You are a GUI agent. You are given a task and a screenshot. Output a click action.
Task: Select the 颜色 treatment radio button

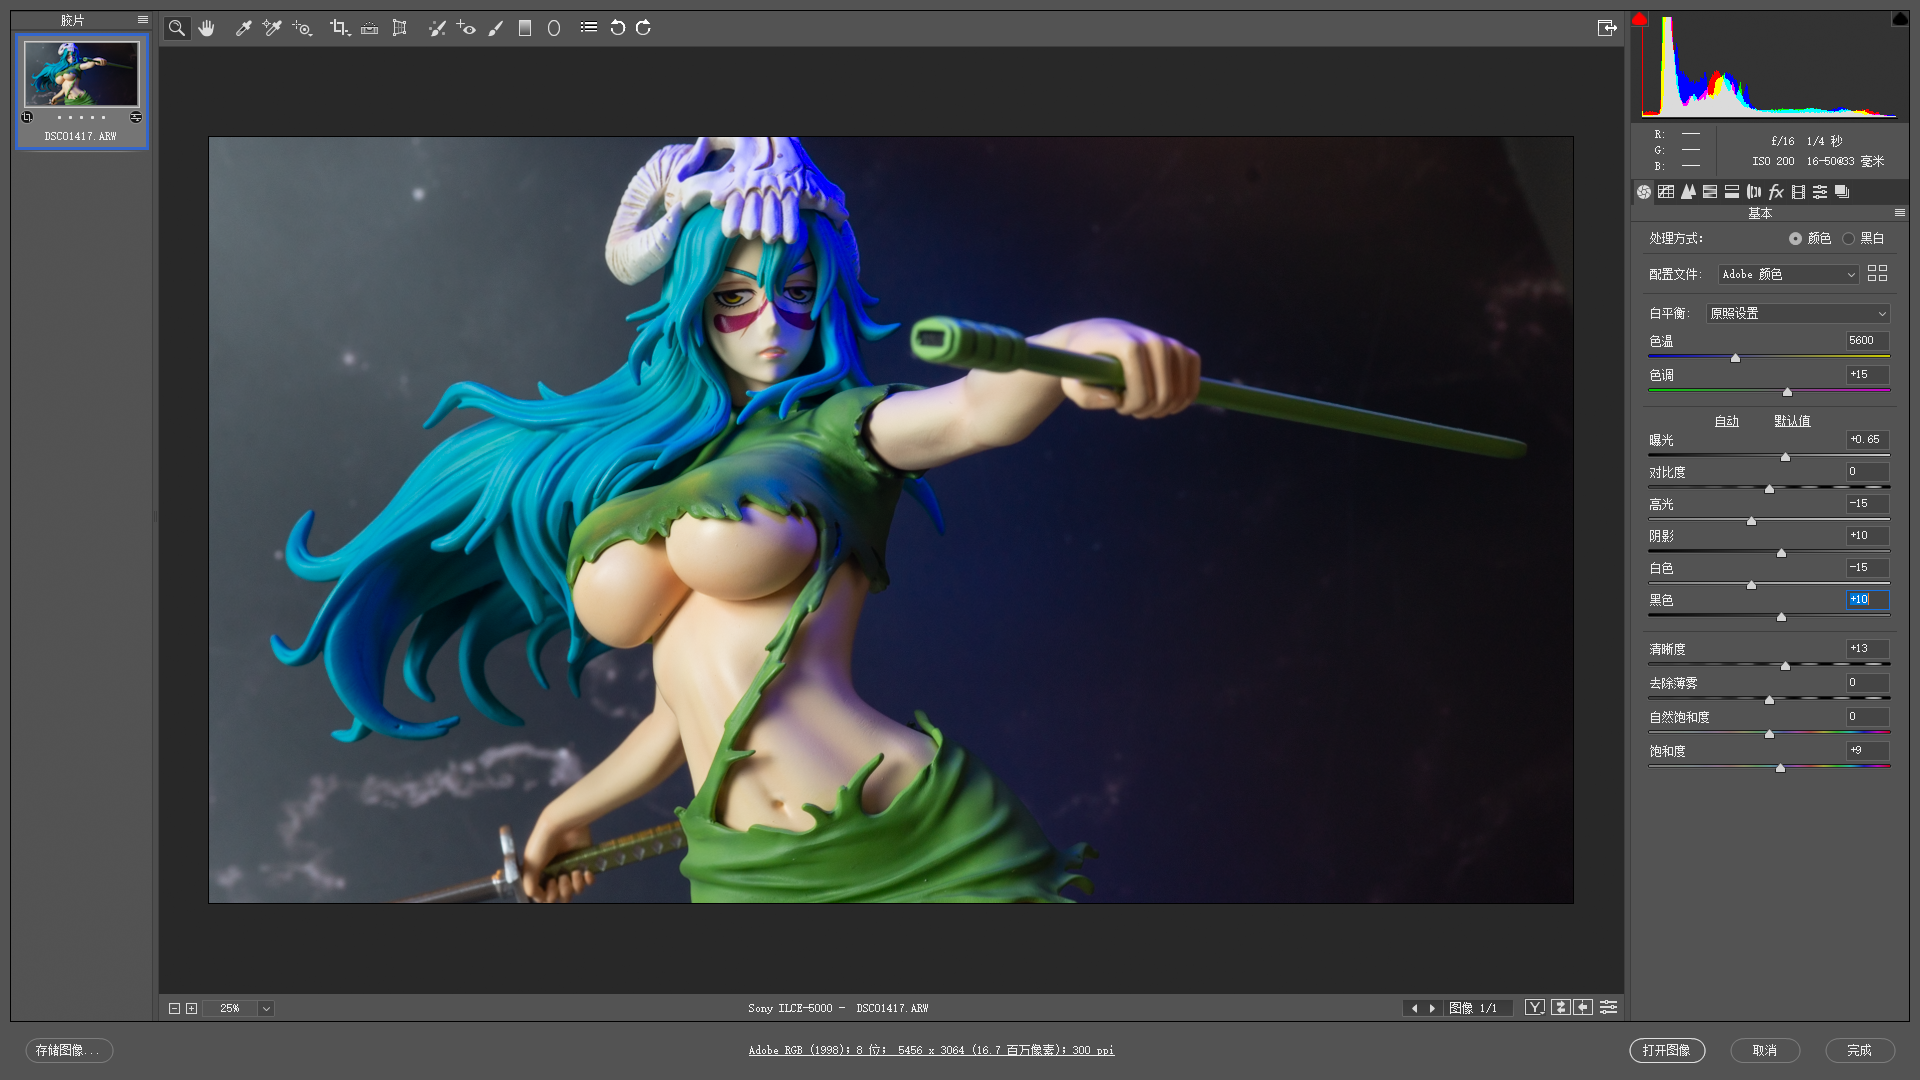pos(1795,238)
